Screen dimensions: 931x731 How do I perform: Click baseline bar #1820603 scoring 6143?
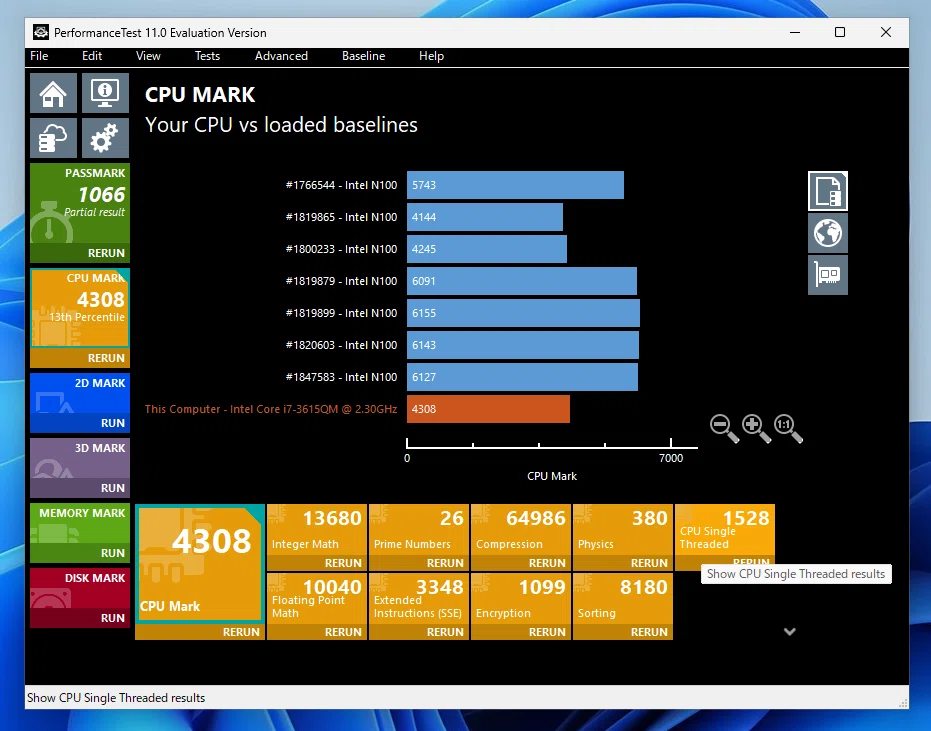click(x=522, y=345)
